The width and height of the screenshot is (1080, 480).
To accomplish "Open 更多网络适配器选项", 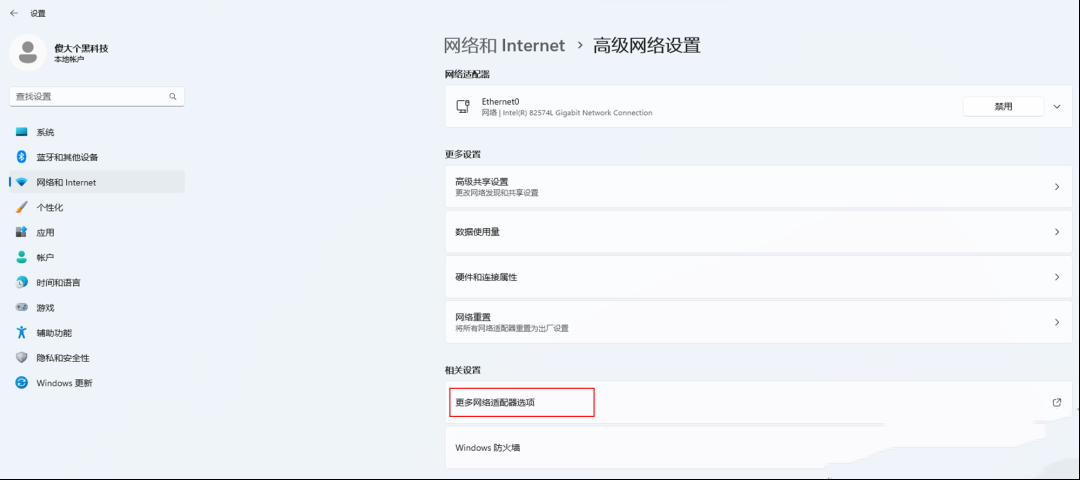I will [x=758, y=402].
